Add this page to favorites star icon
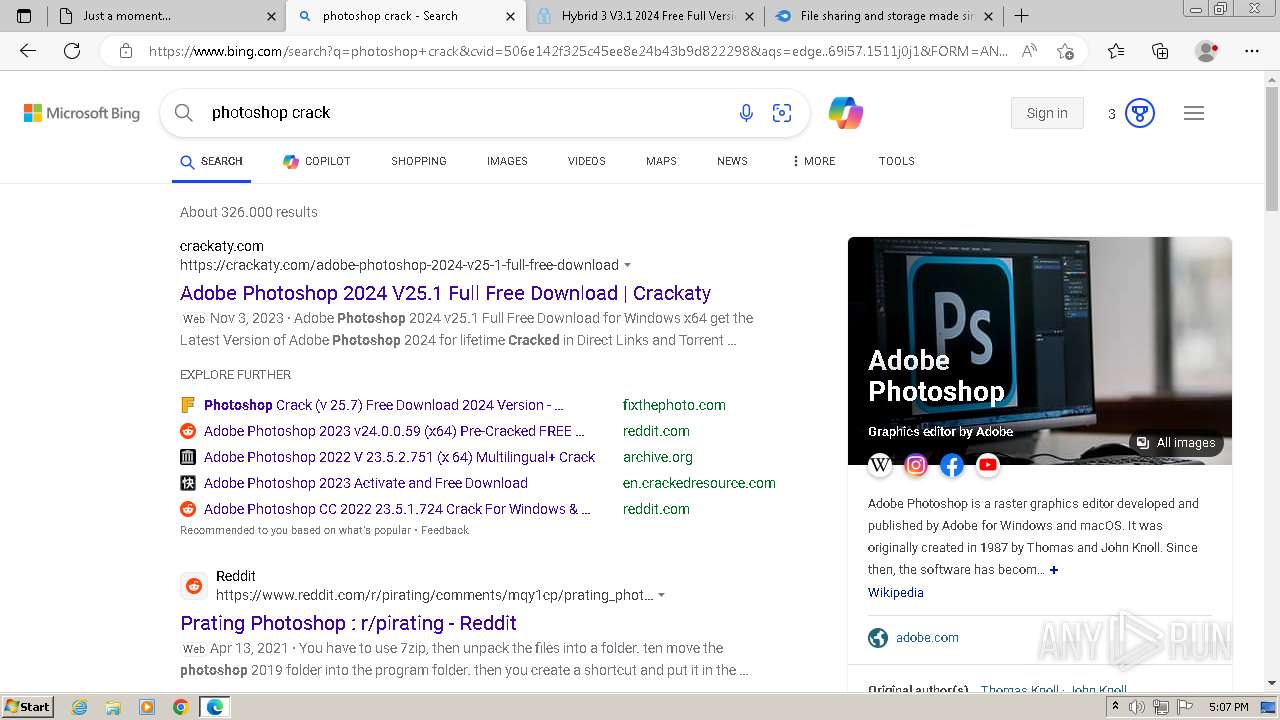 click(x=1066, y=51)
